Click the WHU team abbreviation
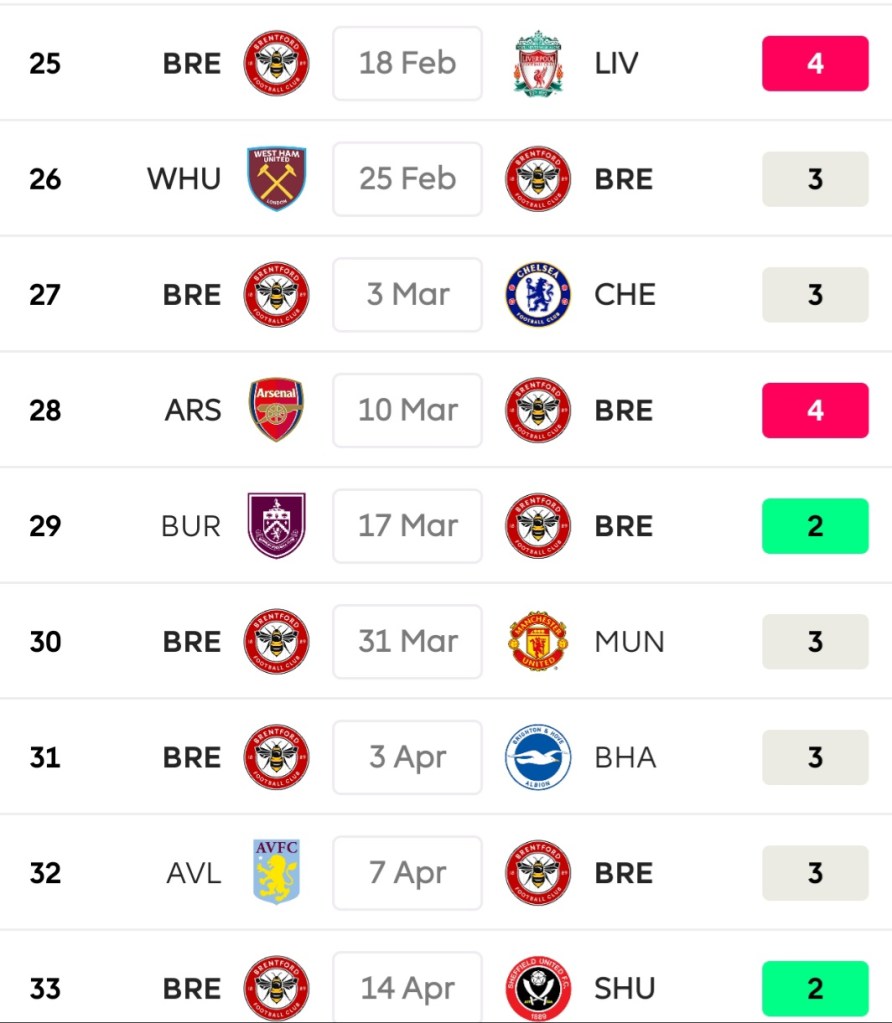 pyautogui.click(x=184, y=179)
